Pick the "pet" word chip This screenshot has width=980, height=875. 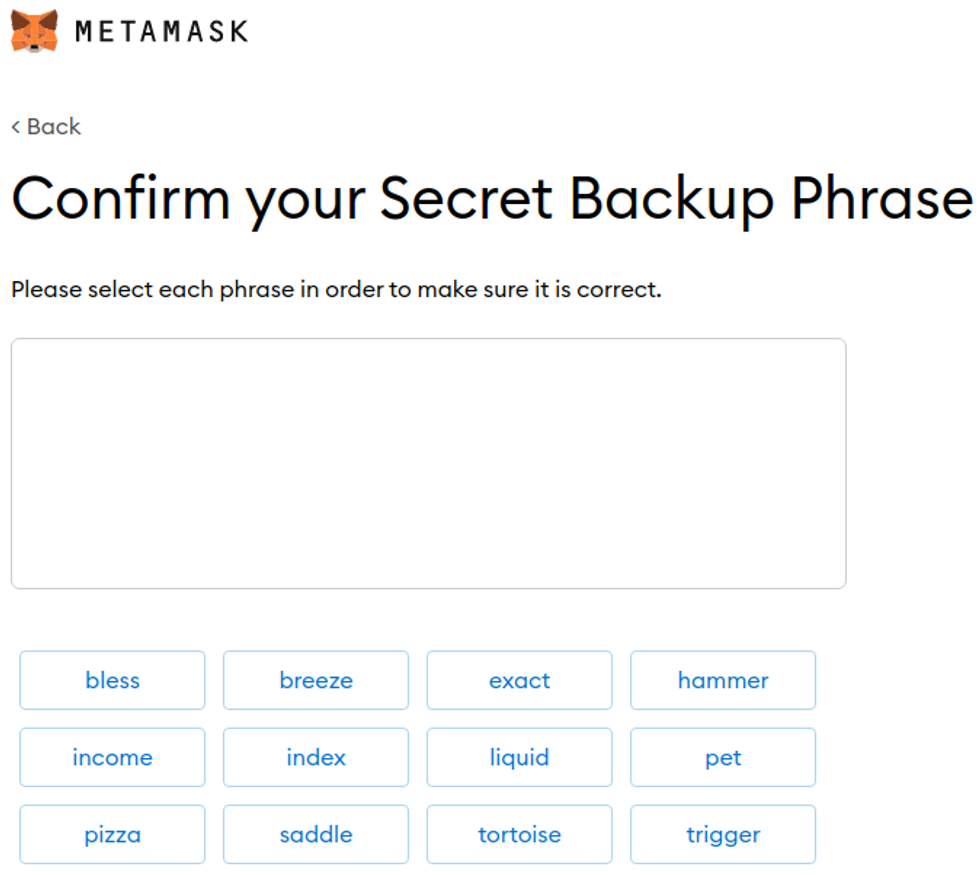[723, 757]
